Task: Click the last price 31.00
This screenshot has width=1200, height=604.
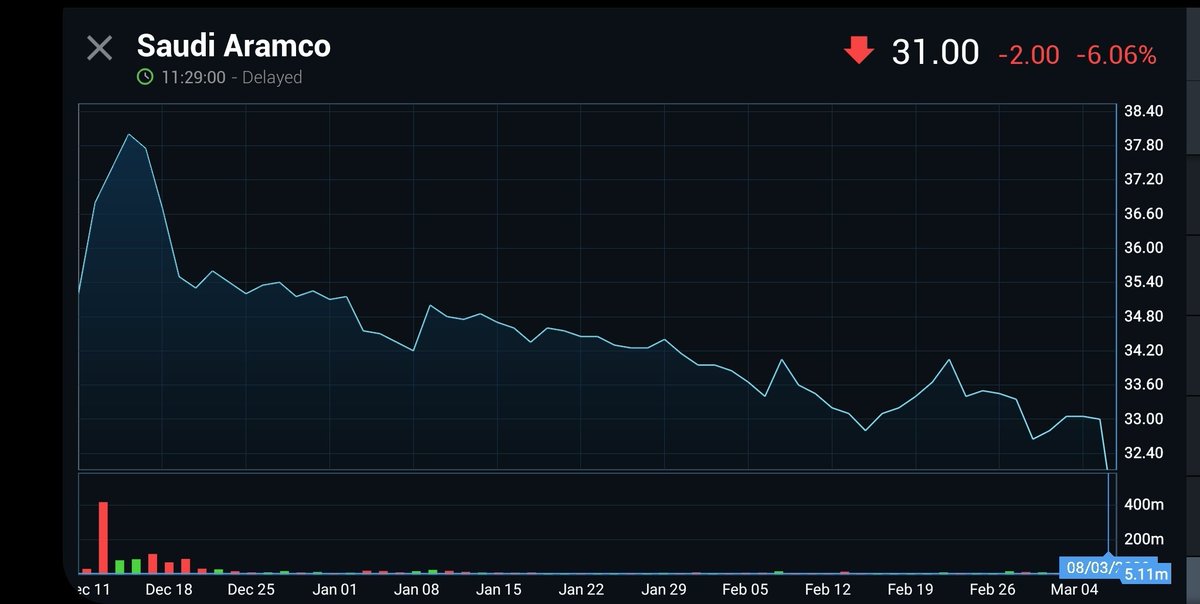Action: coord(935,52)
